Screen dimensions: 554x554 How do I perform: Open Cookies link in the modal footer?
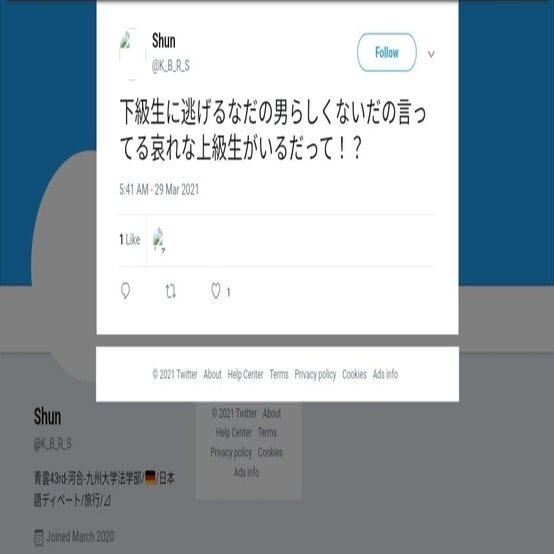pyautogui.click(x=354, y=374)
